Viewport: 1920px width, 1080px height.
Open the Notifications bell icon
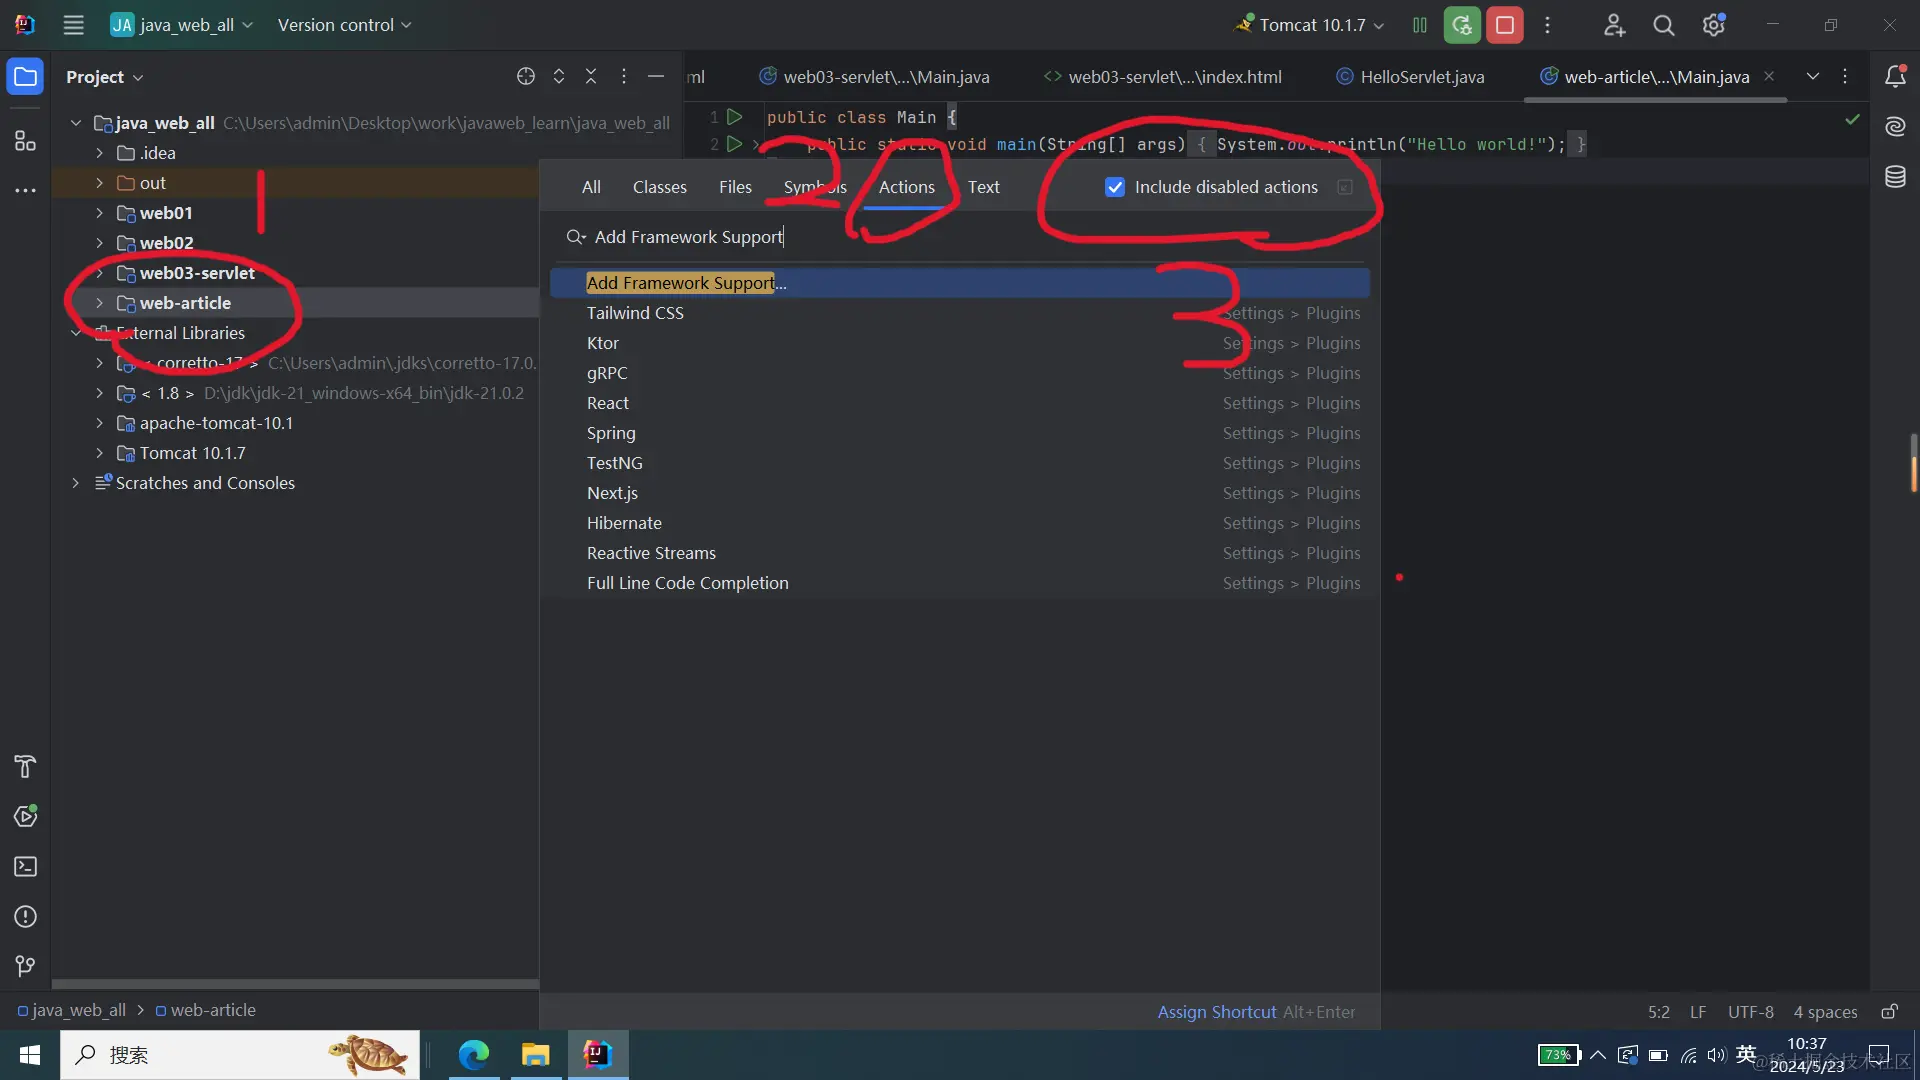(1895, 77)
